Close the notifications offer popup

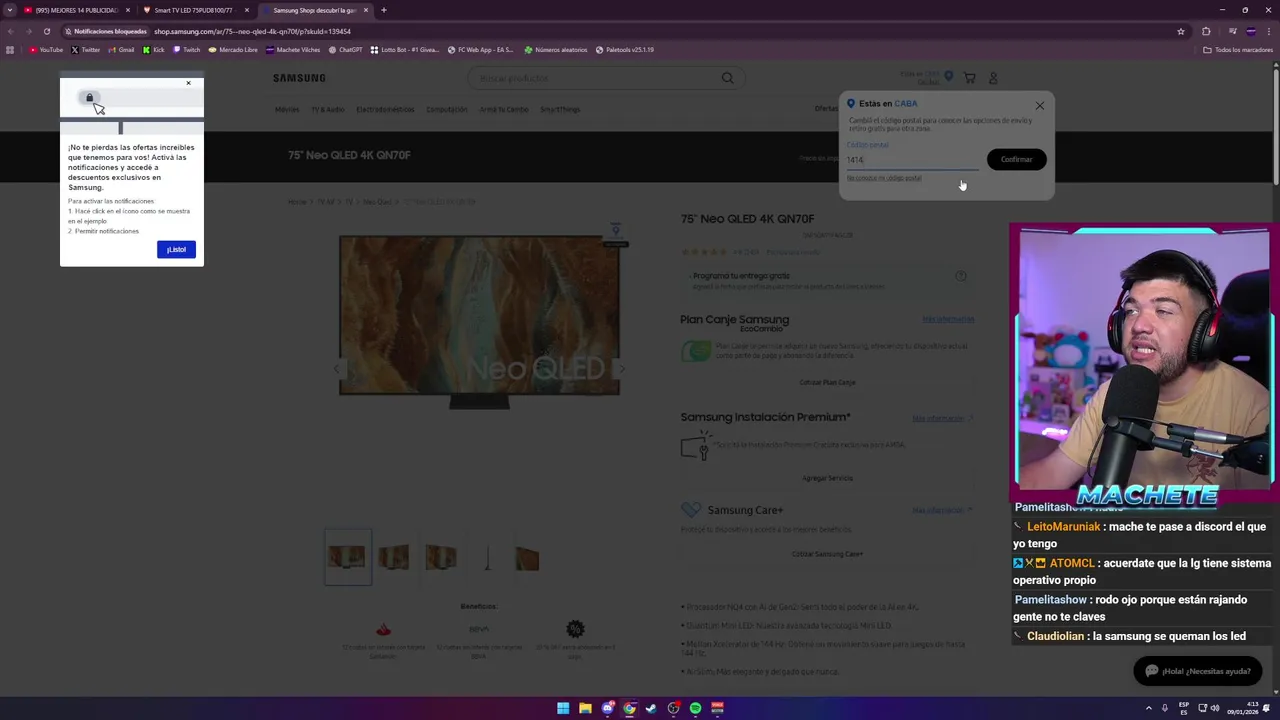coord(188,83)
